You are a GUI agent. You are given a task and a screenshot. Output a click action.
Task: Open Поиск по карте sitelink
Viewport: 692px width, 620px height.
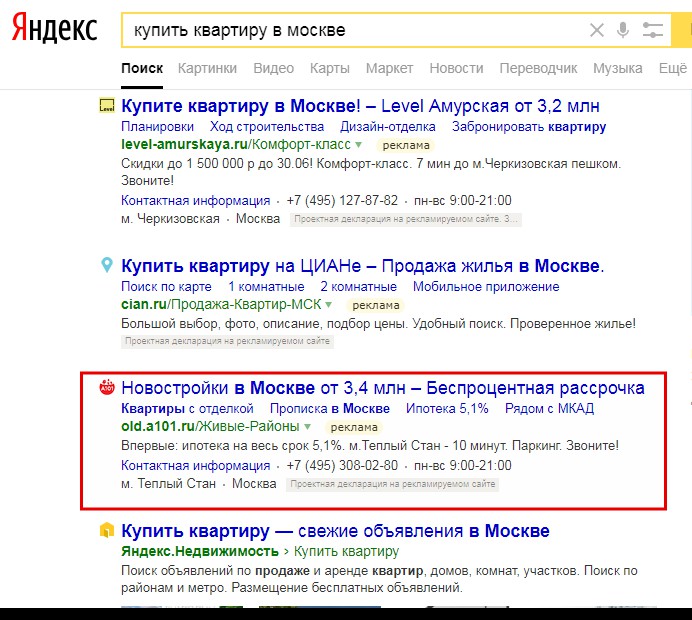166,287
